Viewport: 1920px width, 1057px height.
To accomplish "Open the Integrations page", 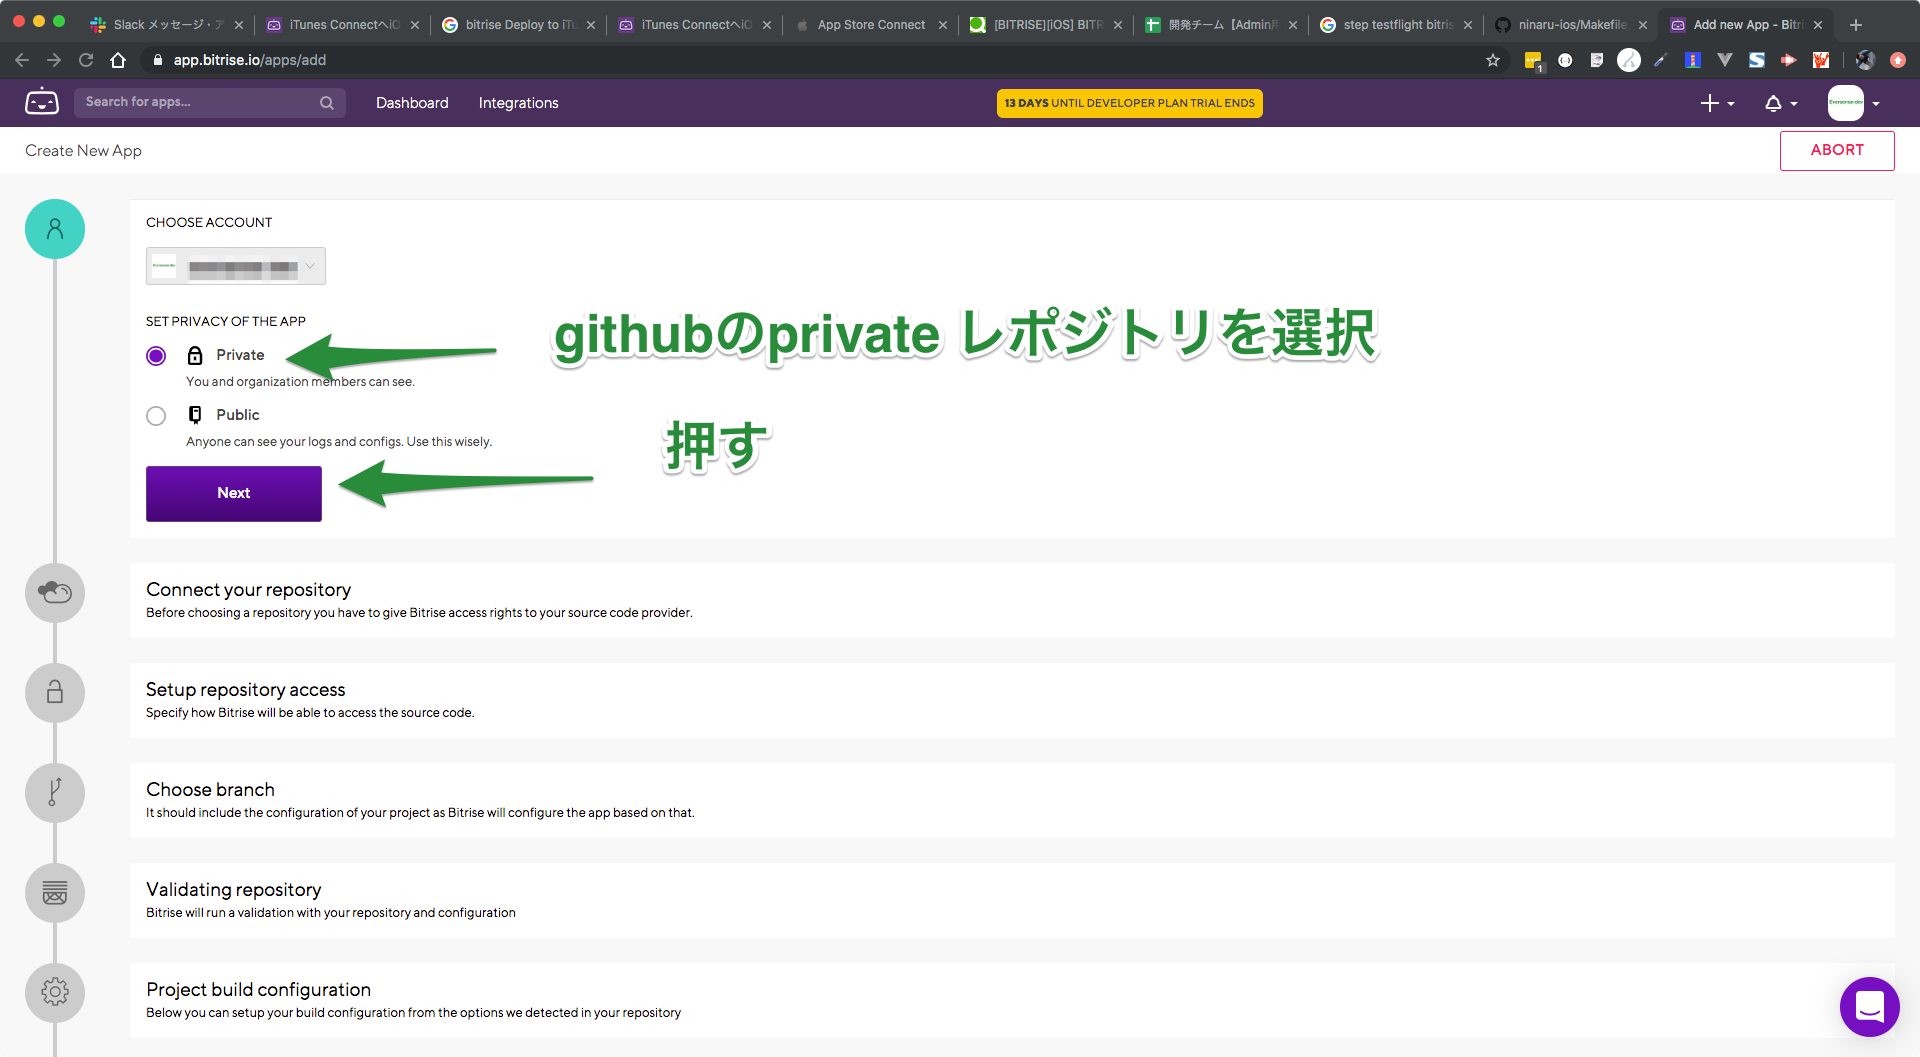I will point(518,103).
